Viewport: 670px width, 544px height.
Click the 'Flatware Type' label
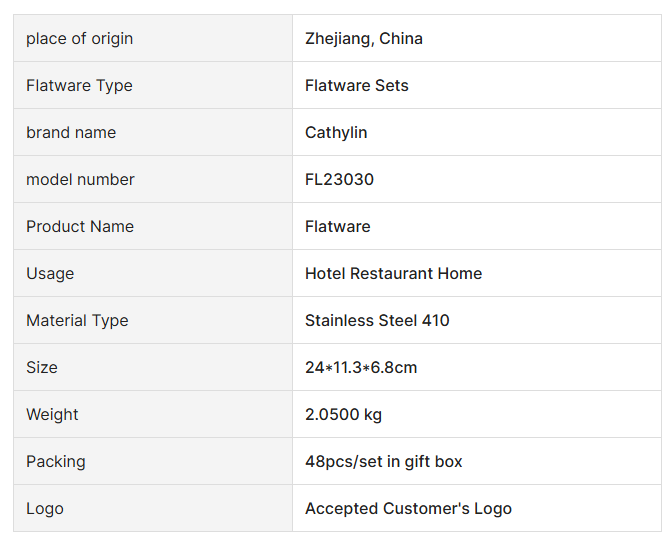[x=79, y=86]
